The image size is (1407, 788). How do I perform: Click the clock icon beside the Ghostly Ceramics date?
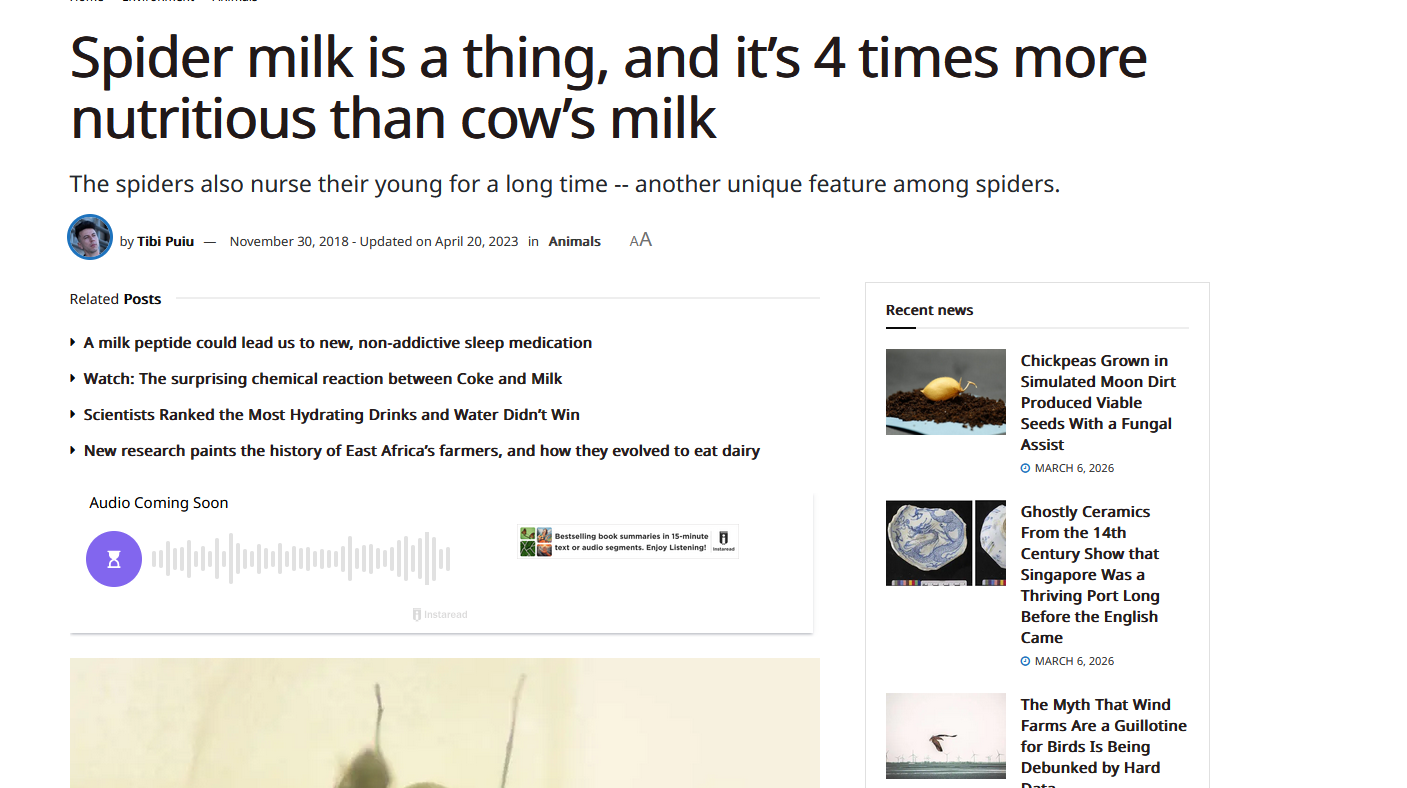[x=1025, y=661]
